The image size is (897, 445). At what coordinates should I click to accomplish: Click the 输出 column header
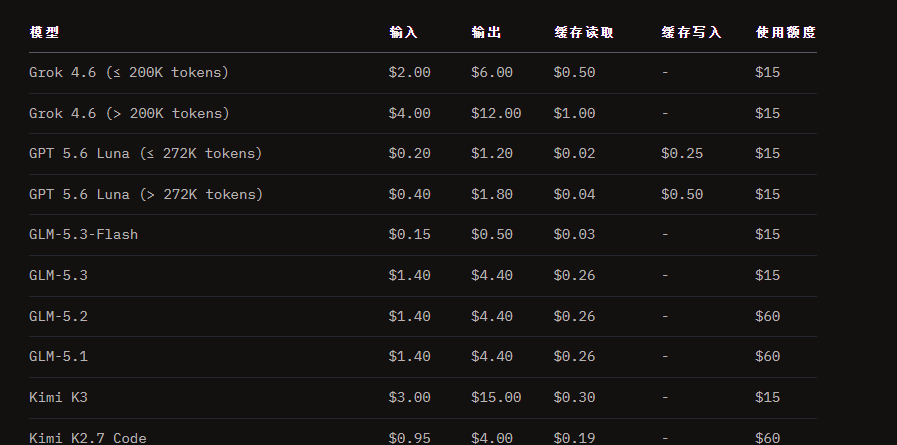(x=486, y=33)
